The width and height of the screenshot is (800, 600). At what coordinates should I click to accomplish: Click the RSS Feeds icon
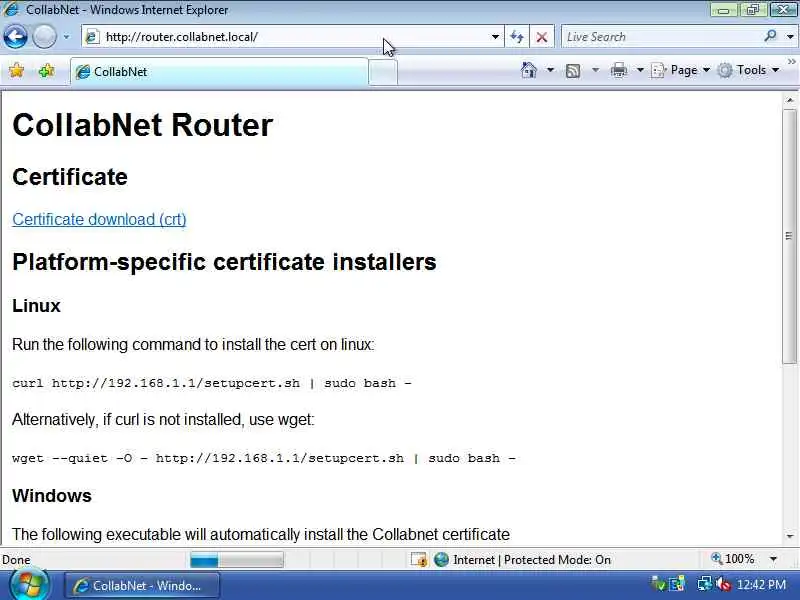click(x=573, y=70)
